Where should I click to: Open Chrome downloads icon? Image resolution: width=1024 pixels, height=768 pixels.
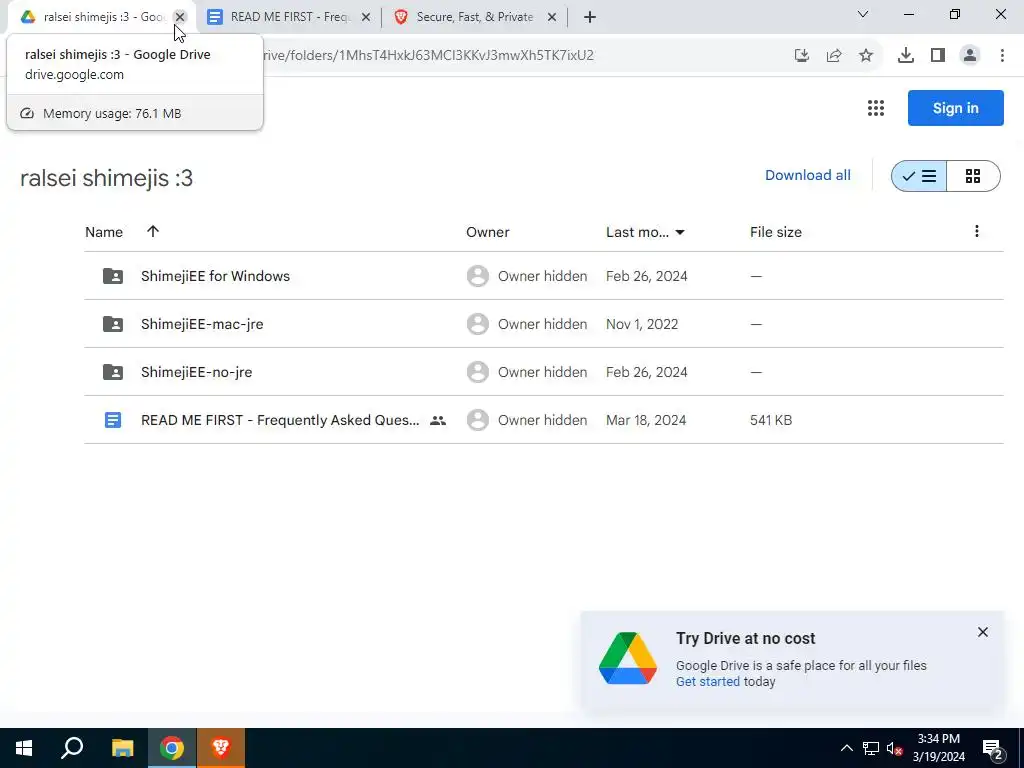pos(906,56)
